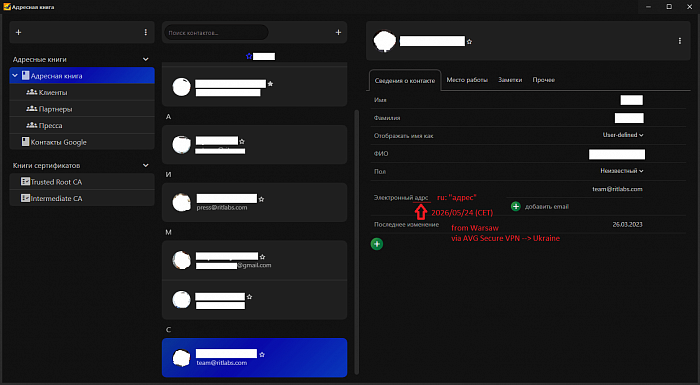The image size is (700, 385).
Task: Open the Intermediate CA book
Action: pyautogui.click(x=82, y=198)
